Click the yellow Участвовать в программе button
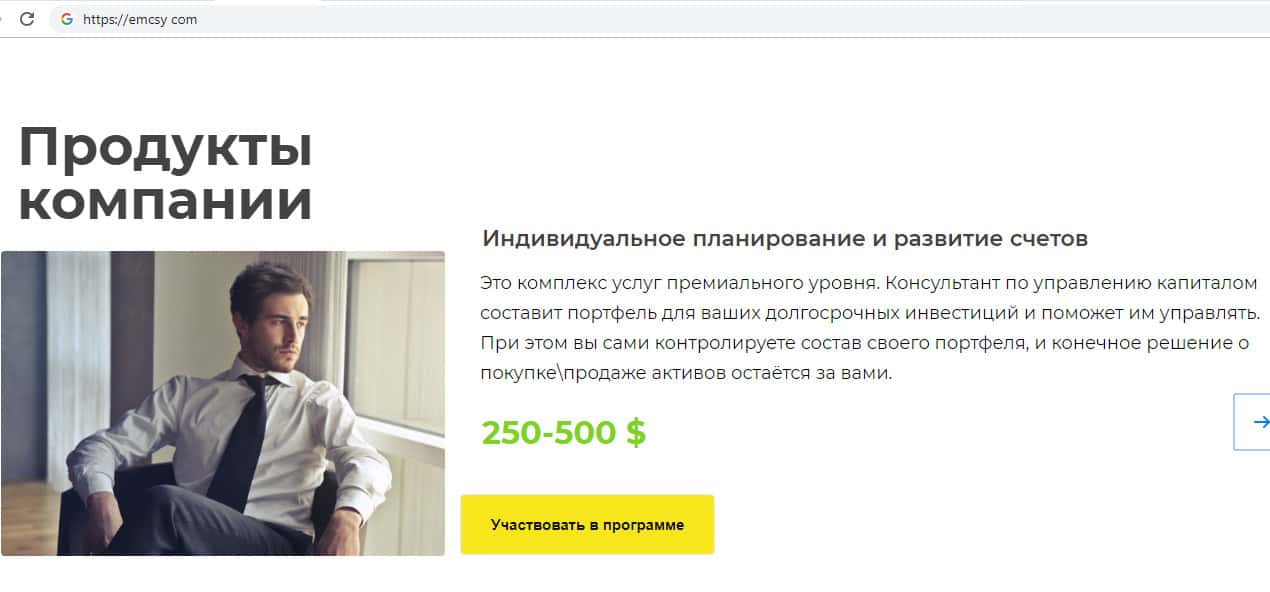The image size is (1270, 592). [x=587, y=524]
